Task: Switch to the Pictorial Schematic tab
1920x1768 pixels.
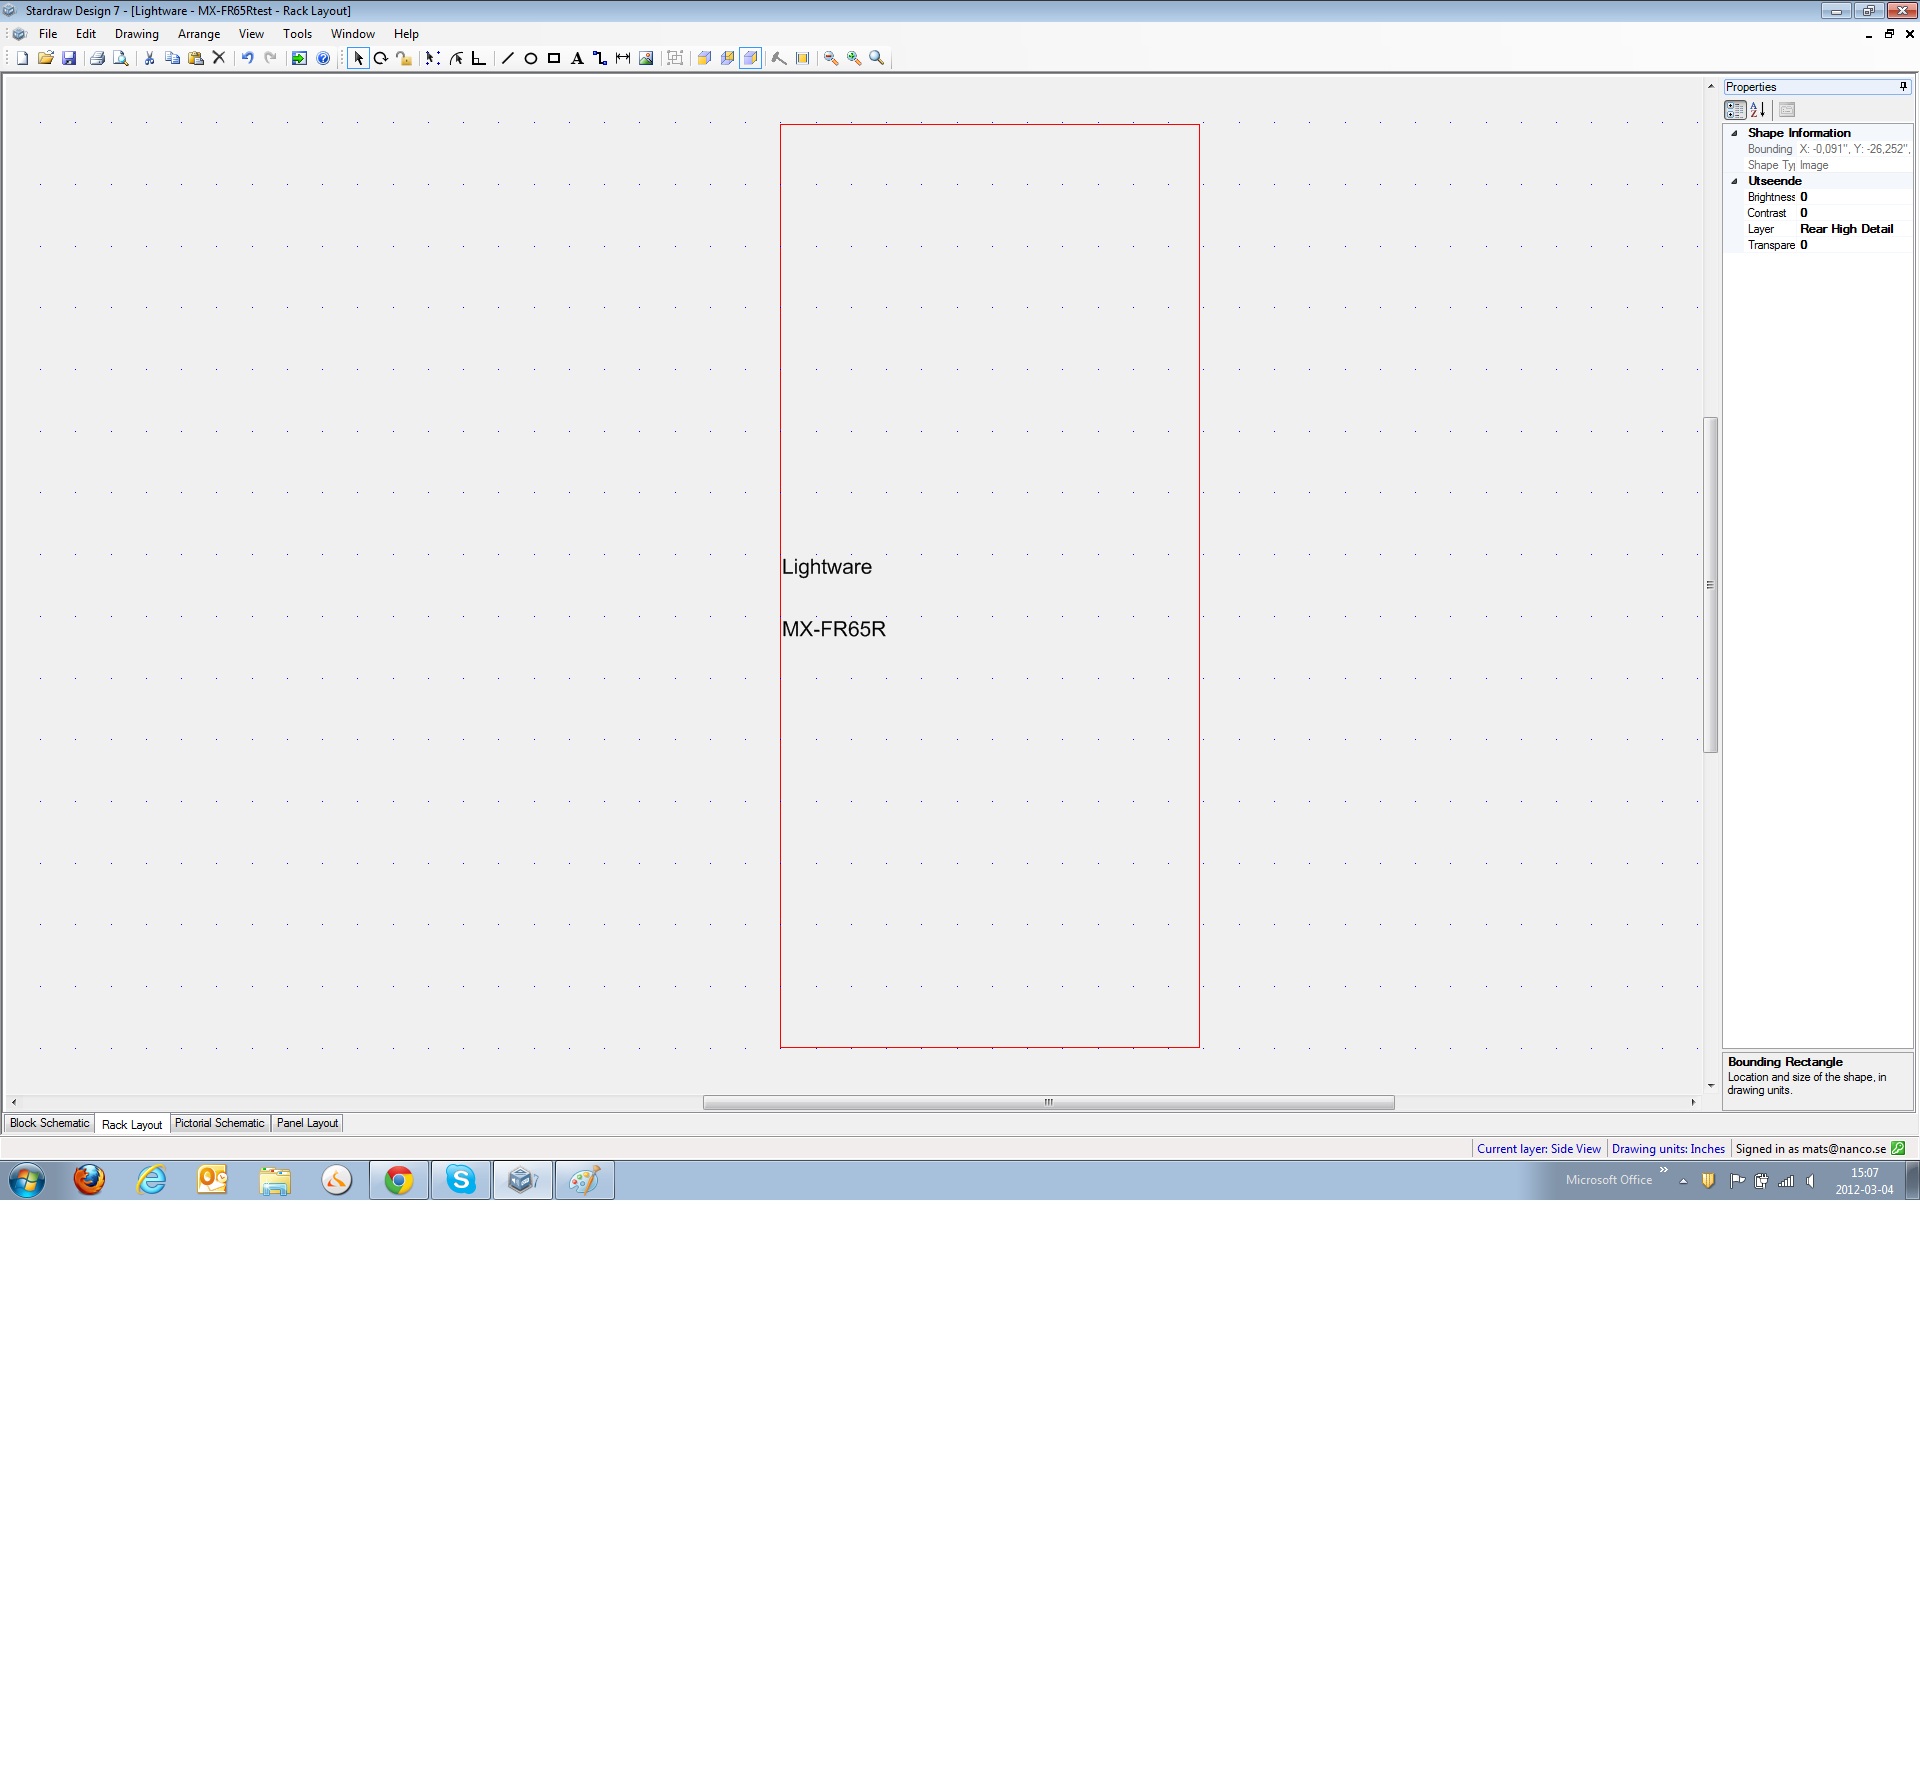Action: [219, 1123]
